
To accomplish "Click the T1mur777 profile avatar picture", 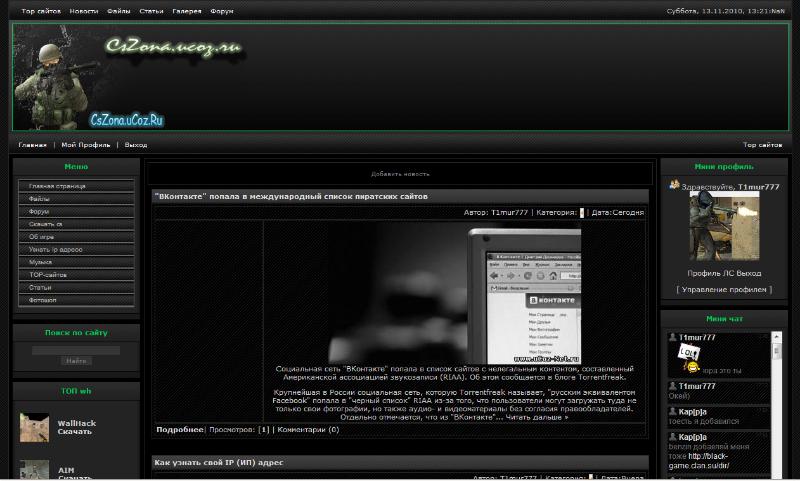I will [724, 226].
